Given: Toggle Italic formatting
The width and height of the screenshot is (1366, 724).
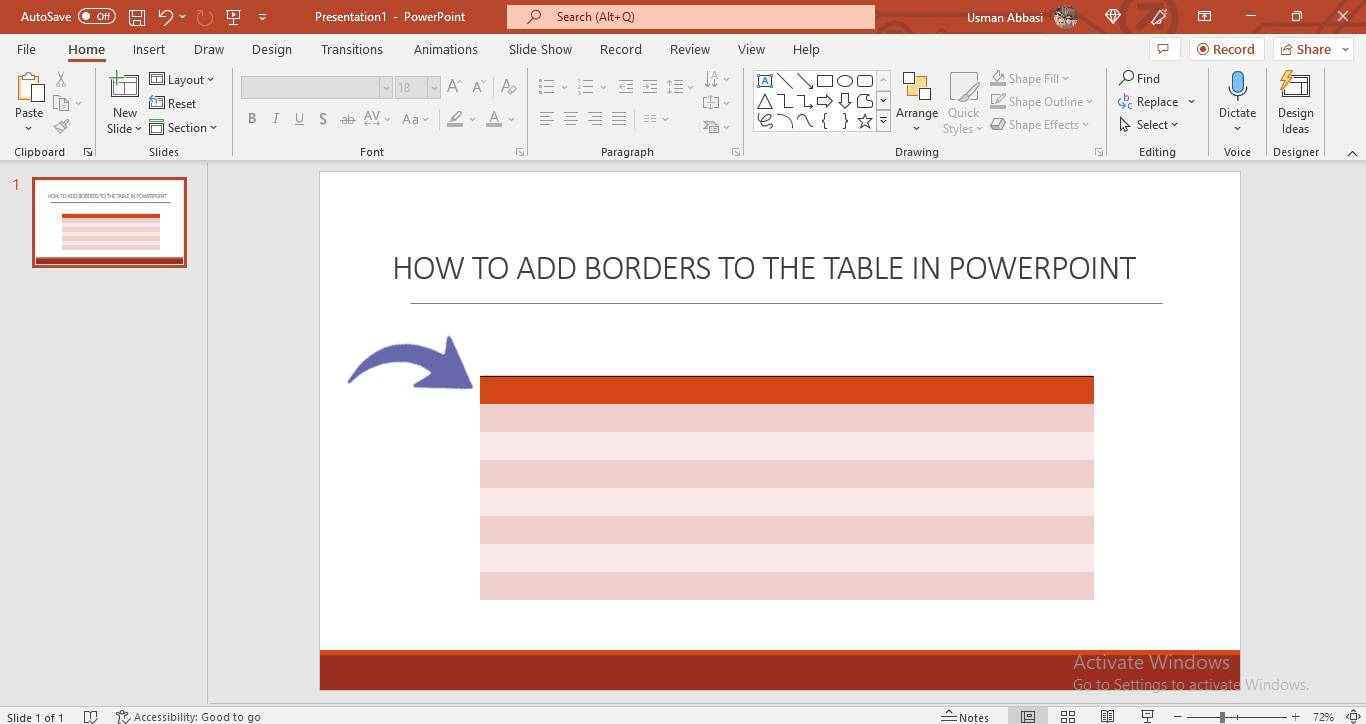Looking at the screenshot, I should 275,119.
